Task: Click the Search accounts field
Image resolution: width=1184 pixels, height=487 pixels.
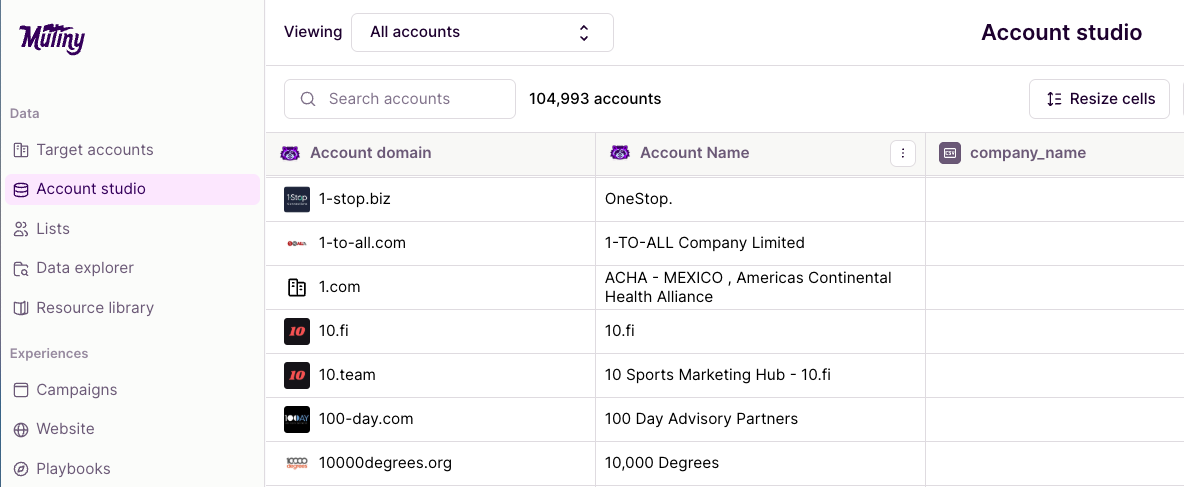Action: pos(399,99)
